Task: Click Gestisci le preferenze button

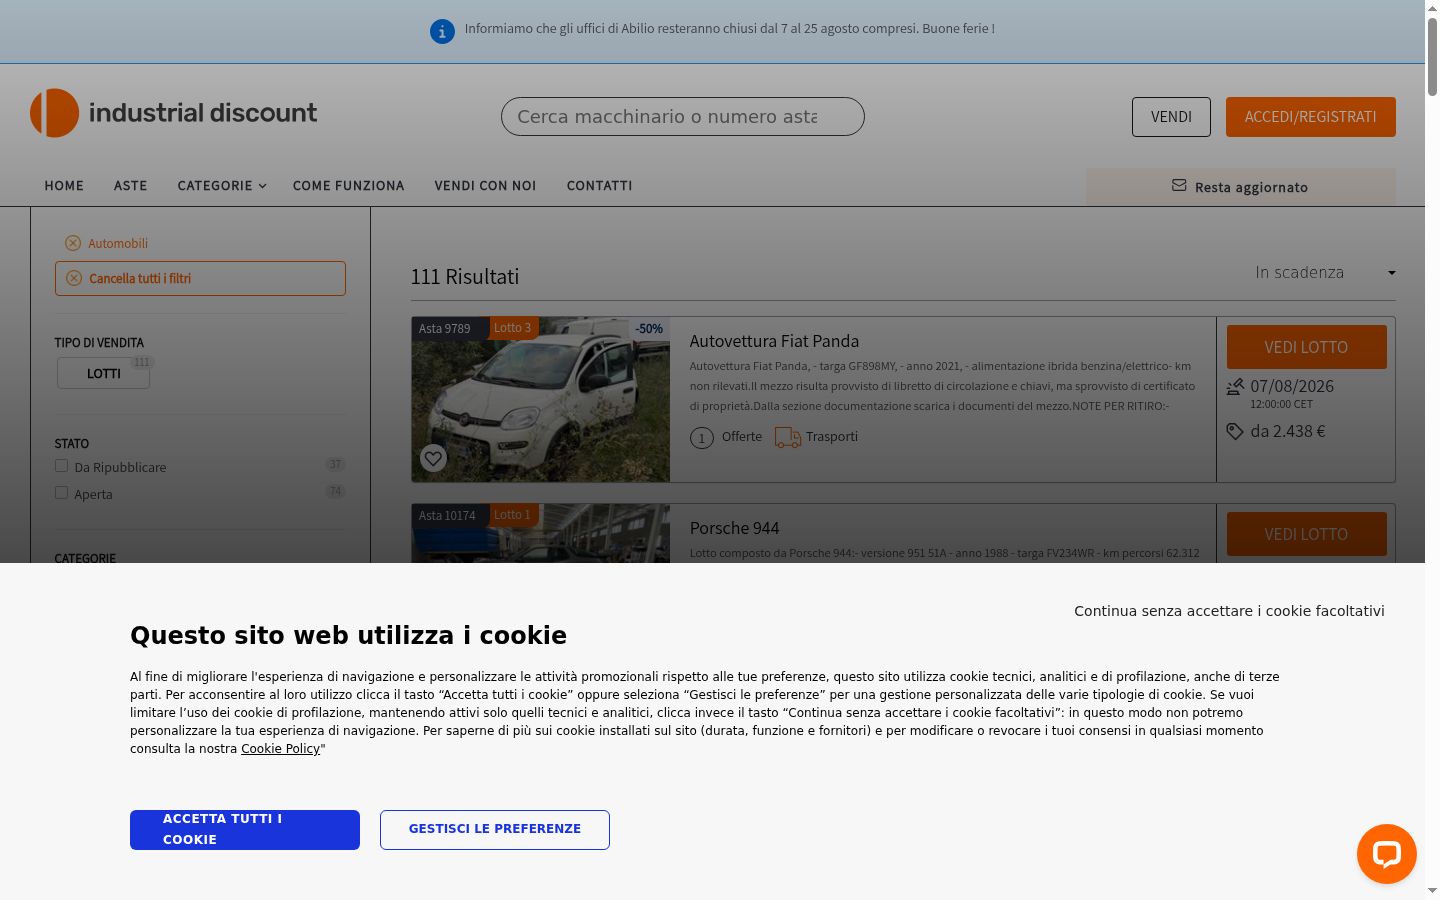Action: (495, 830)
